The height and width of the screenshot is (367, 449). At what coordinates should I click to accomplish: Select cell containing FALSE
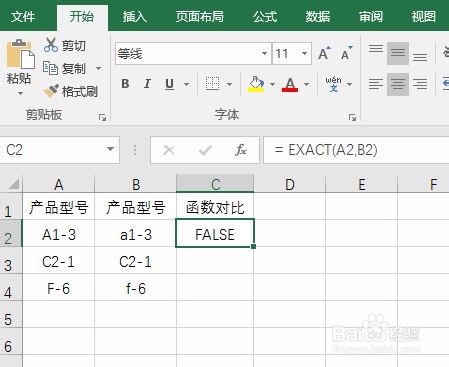click(215, 233)
